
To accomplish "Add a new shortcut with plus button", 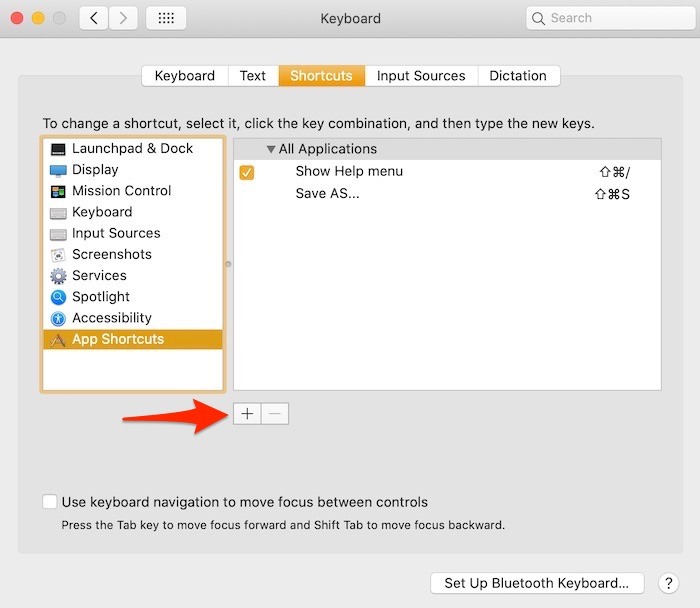I will point(247,414).
